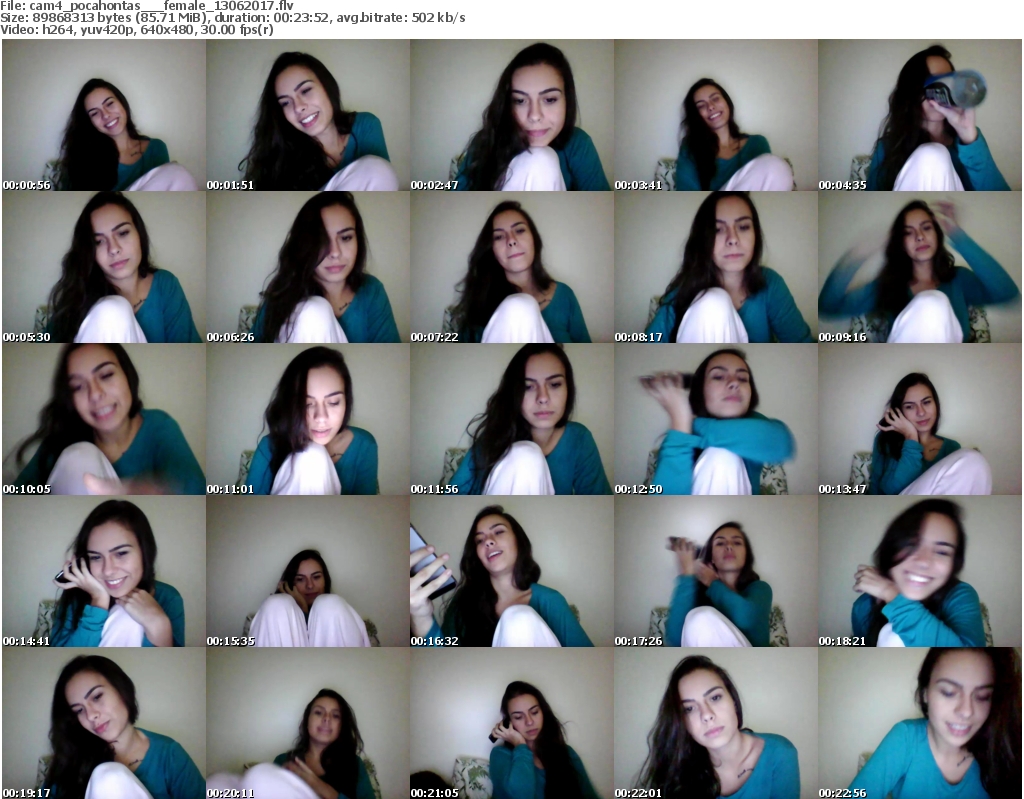Click the thumbnail stamped 00:06:26
The height and width of the screenshot is (799, 1024).
[308, 267]
